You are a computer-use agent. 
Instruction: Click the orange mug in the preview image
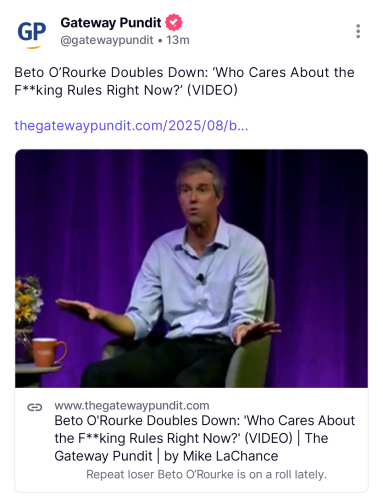49,352
